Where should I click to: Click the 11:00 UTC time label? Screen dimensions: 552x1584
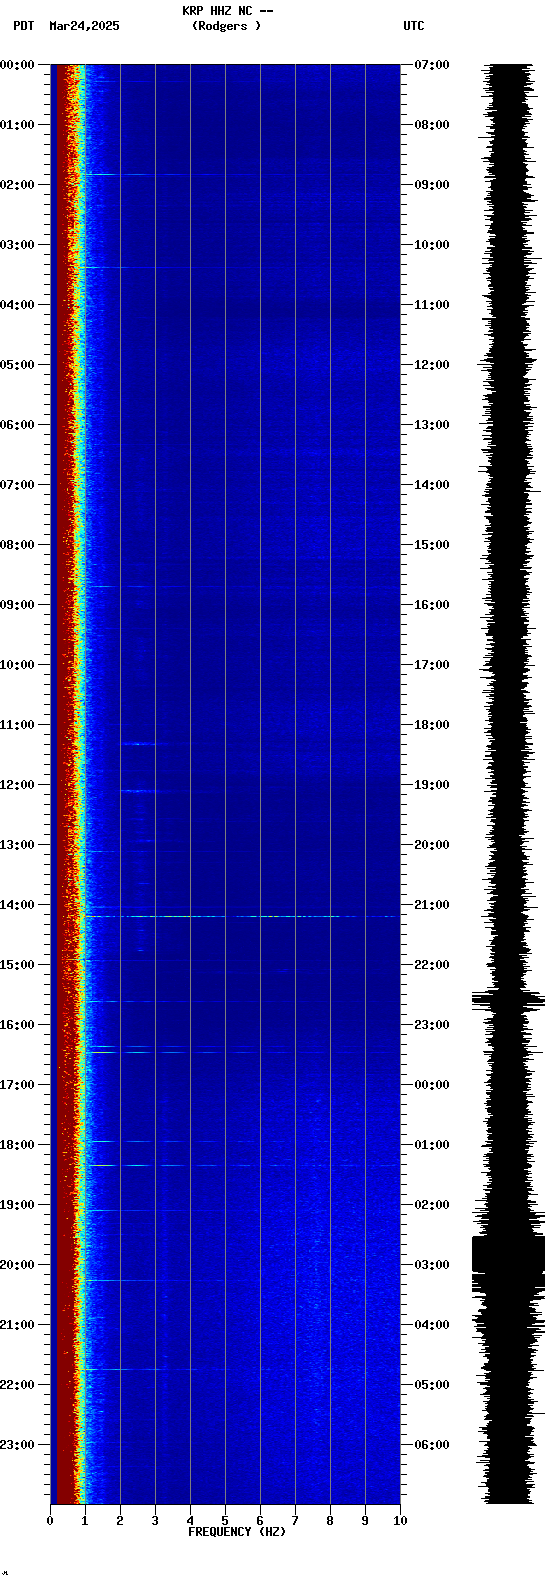click(x=432, y=305)
